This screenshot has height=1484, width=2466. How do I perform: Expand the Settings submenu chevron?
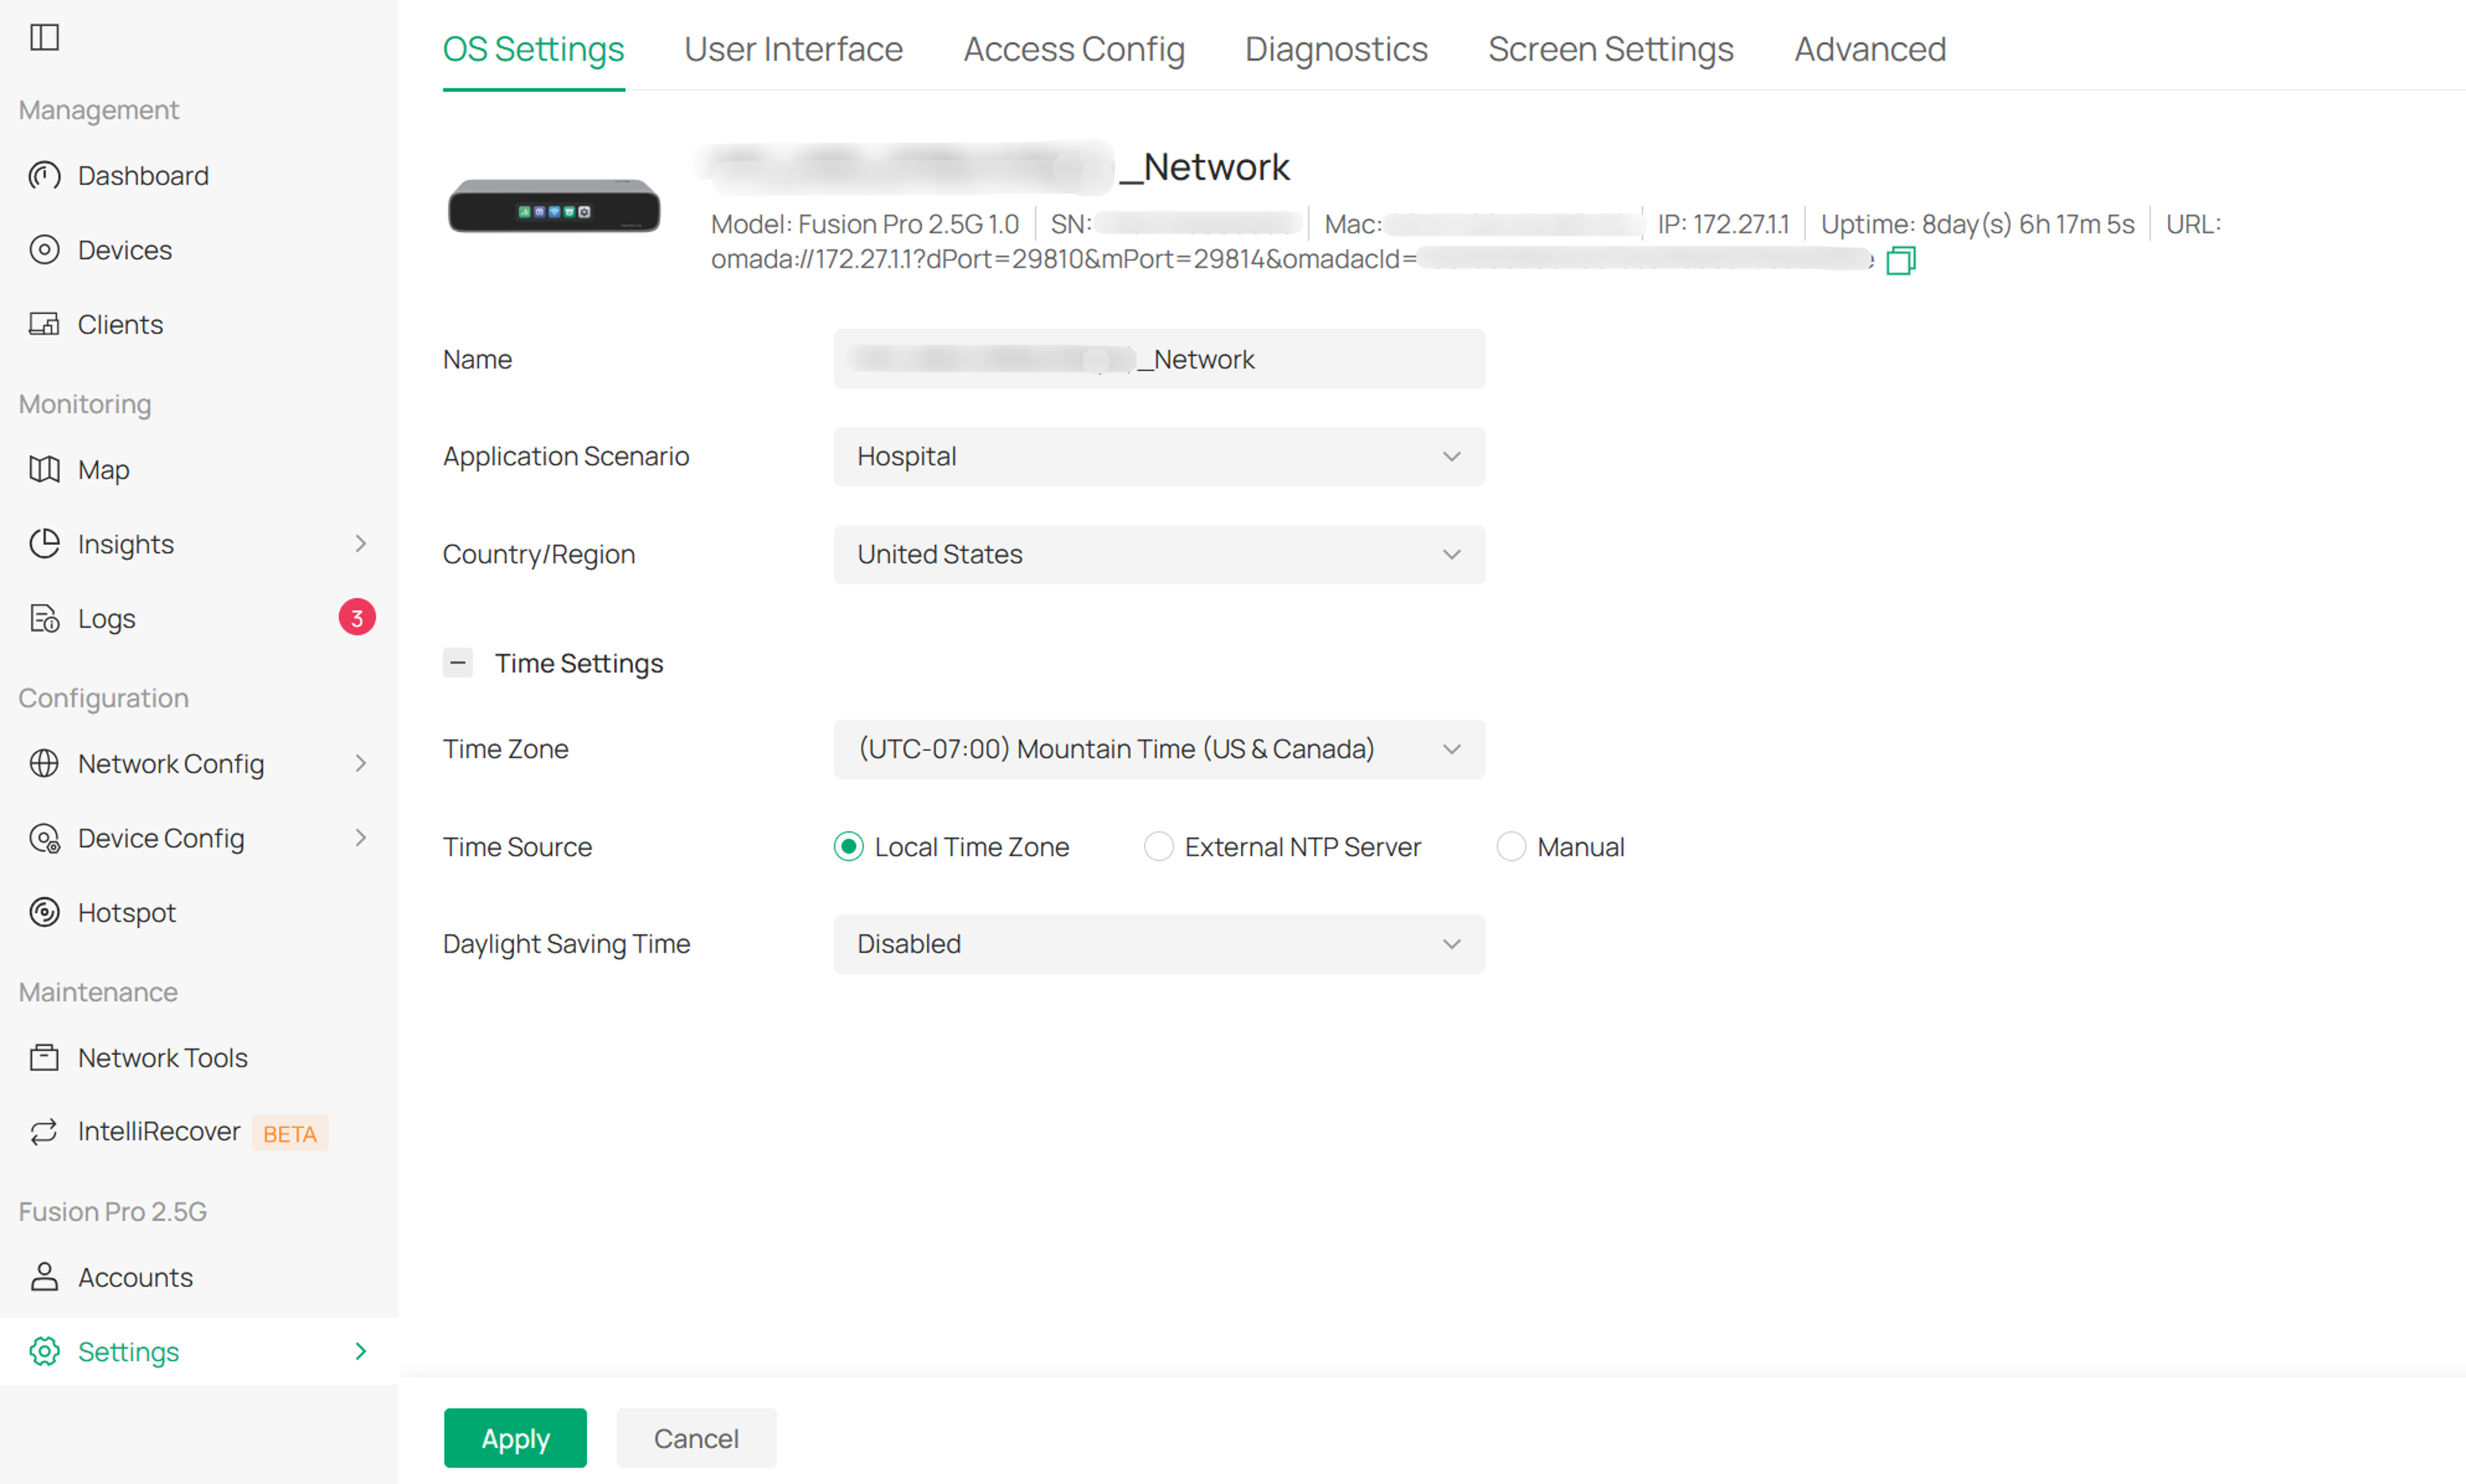[x=361, y=1352]
